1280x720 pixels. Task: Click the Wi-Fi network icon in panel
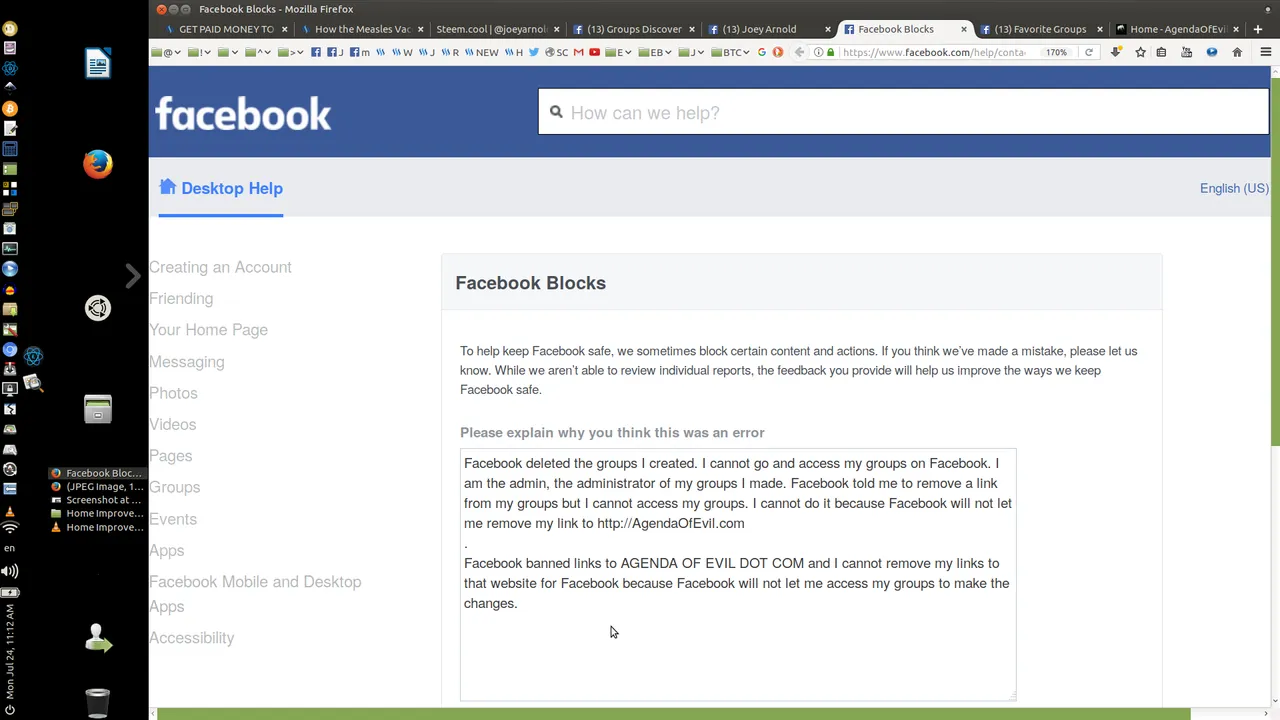pyautogui.click(x=10, y=528)
